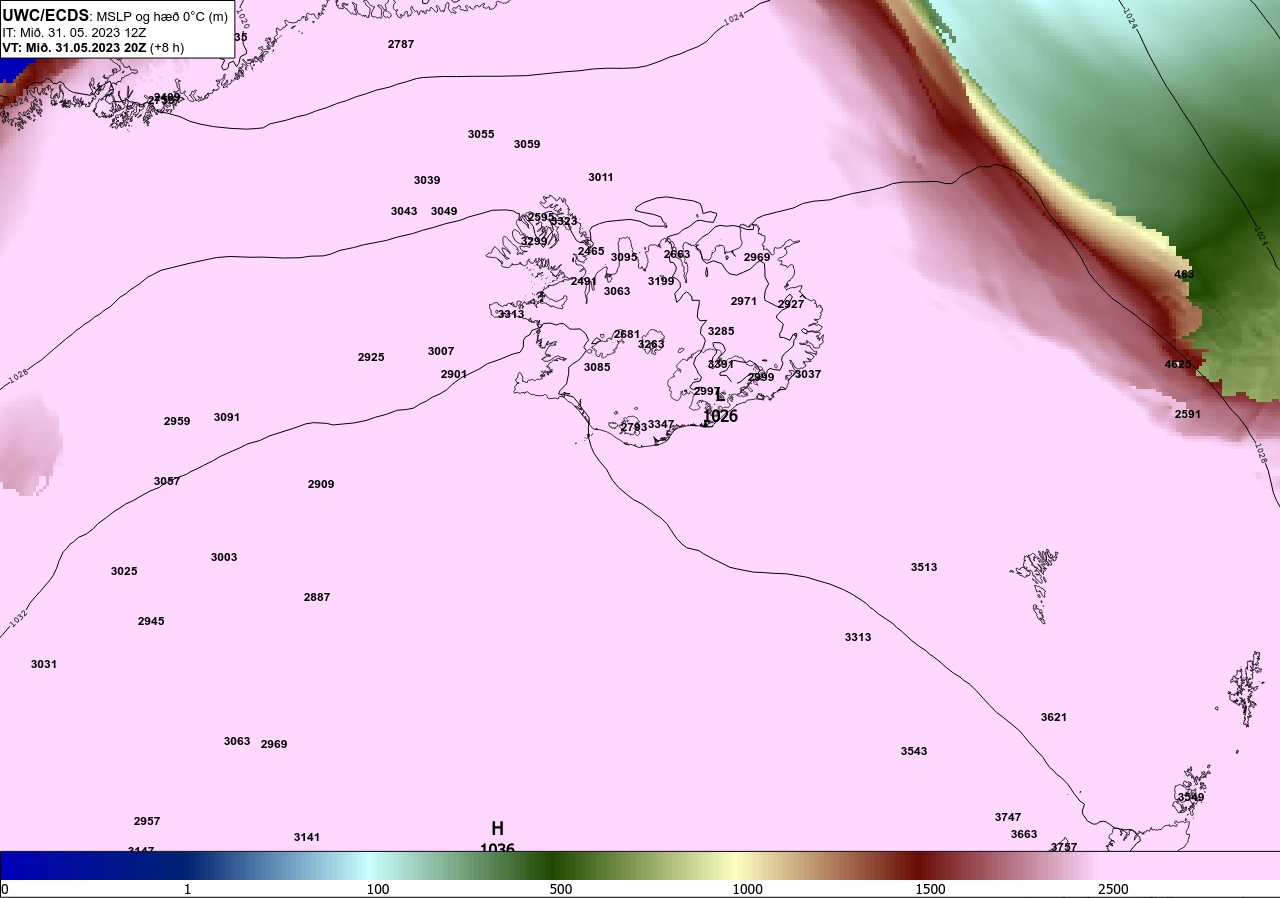Click the 3057 height value
Viewport: 1280px width, 898px height.
point(167,481)
